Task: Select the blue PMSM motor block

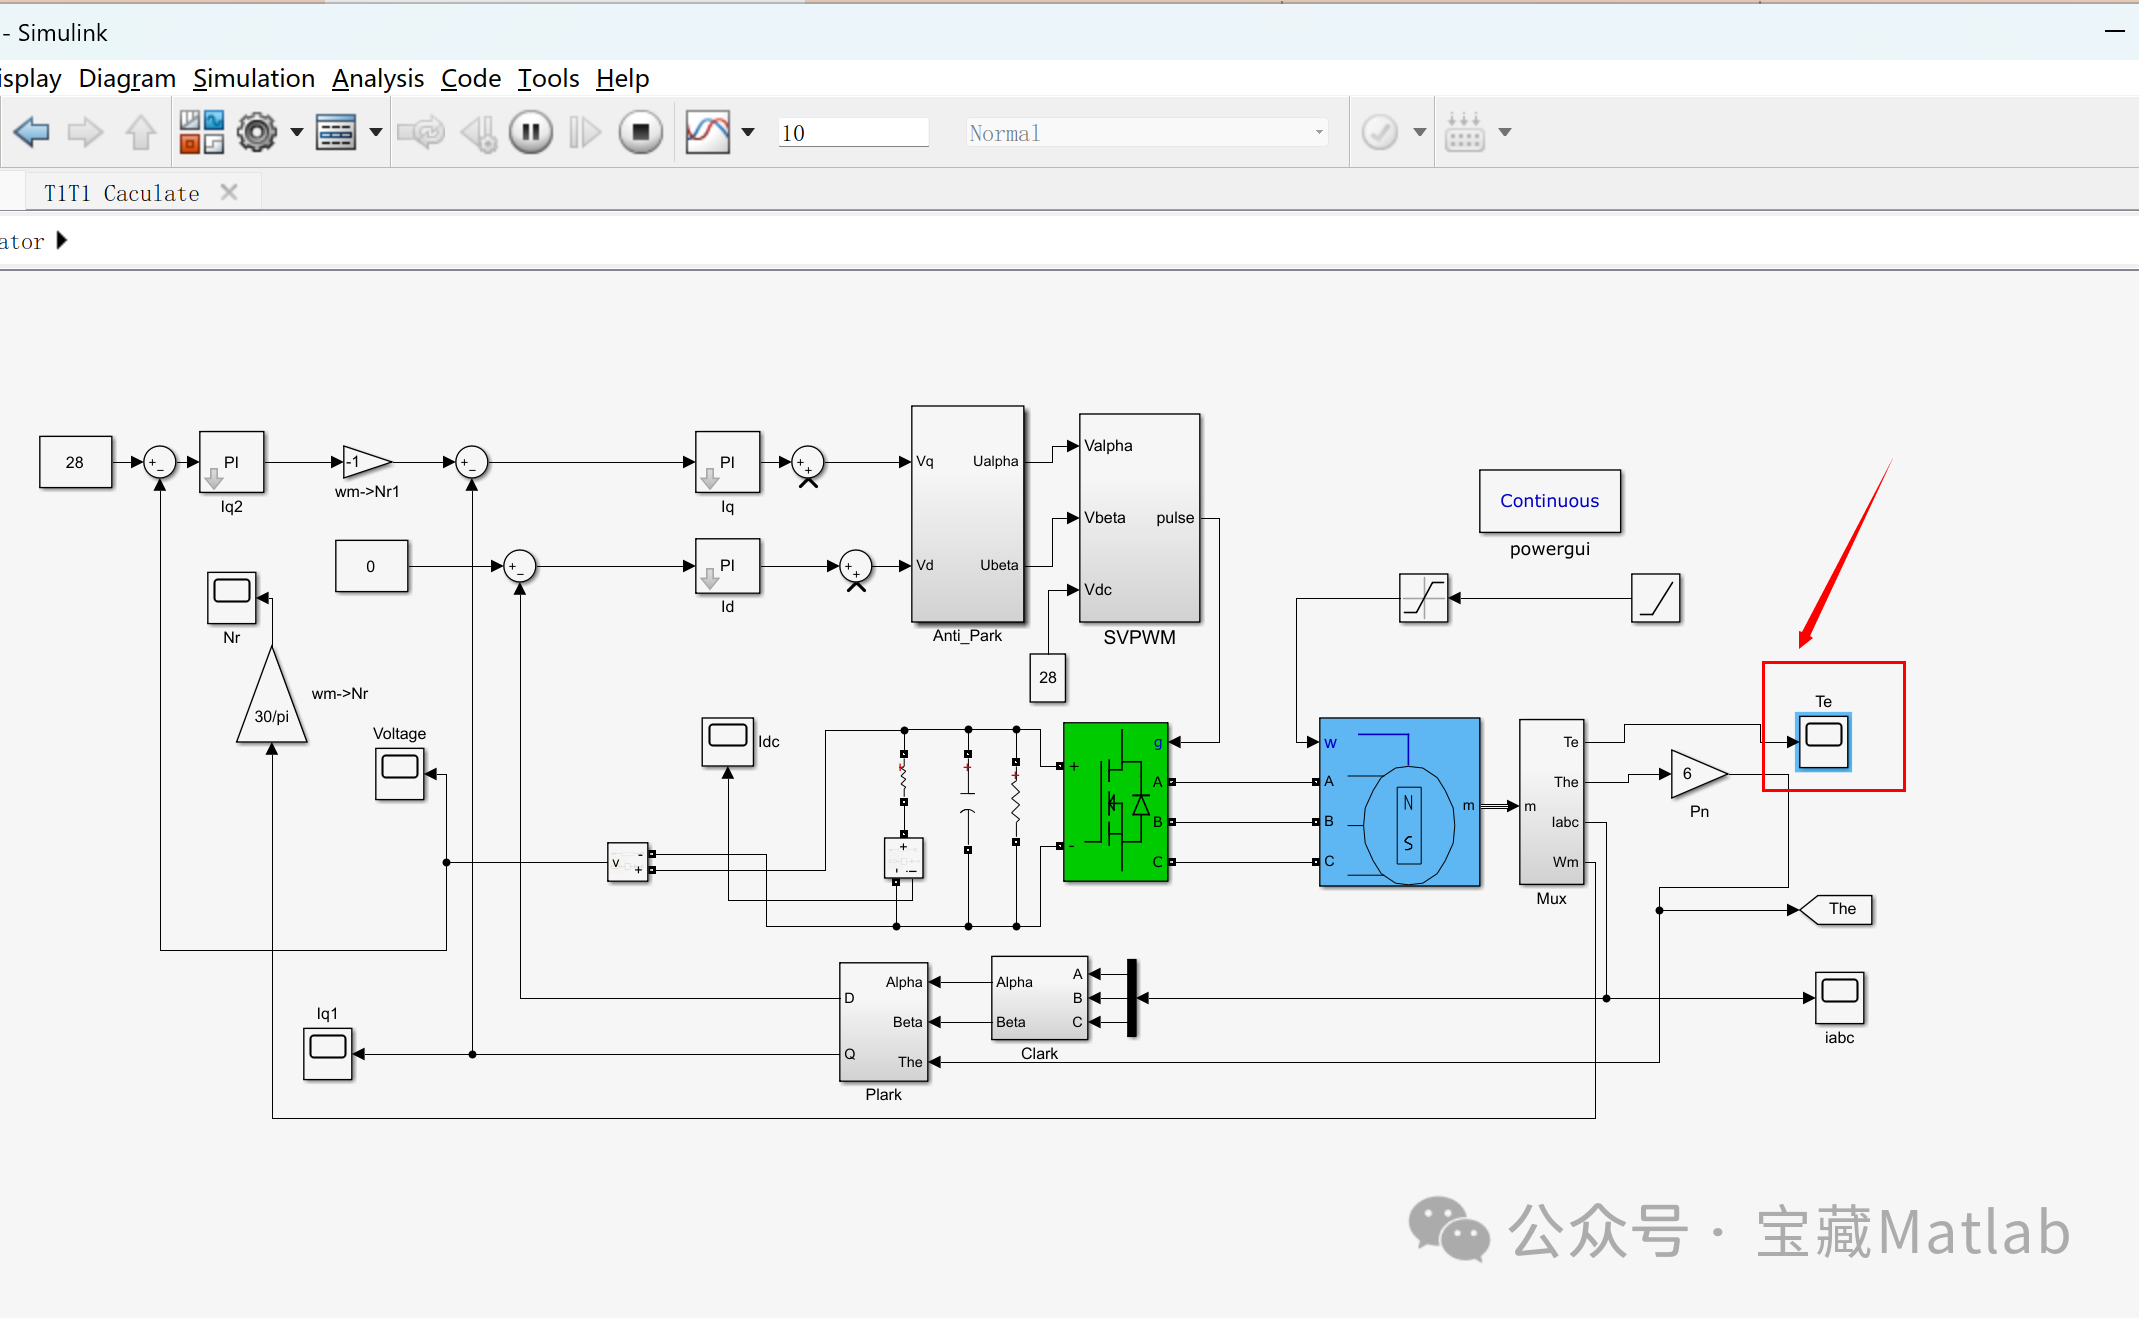Action: [x=1400, y=802]
